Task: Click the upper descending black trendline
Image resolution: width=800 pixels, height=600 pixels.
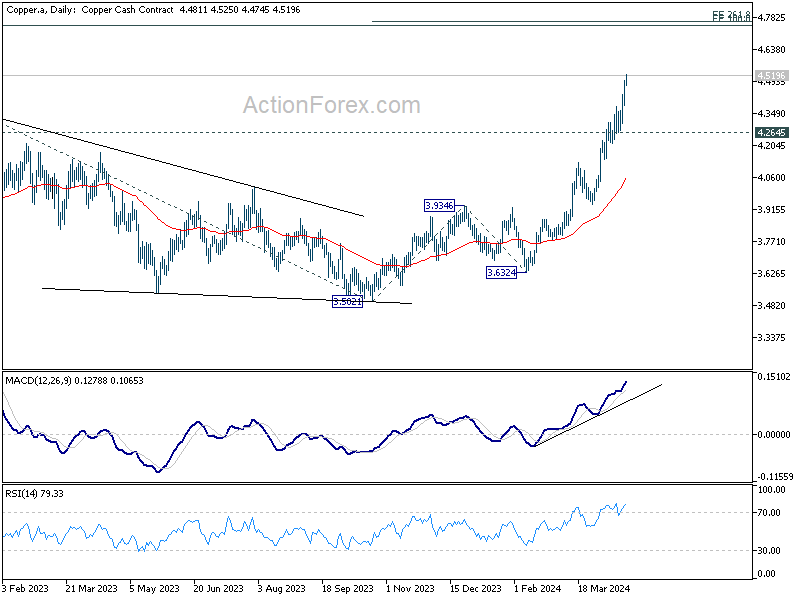Action: pyautogui.click(x=183, y=168)
